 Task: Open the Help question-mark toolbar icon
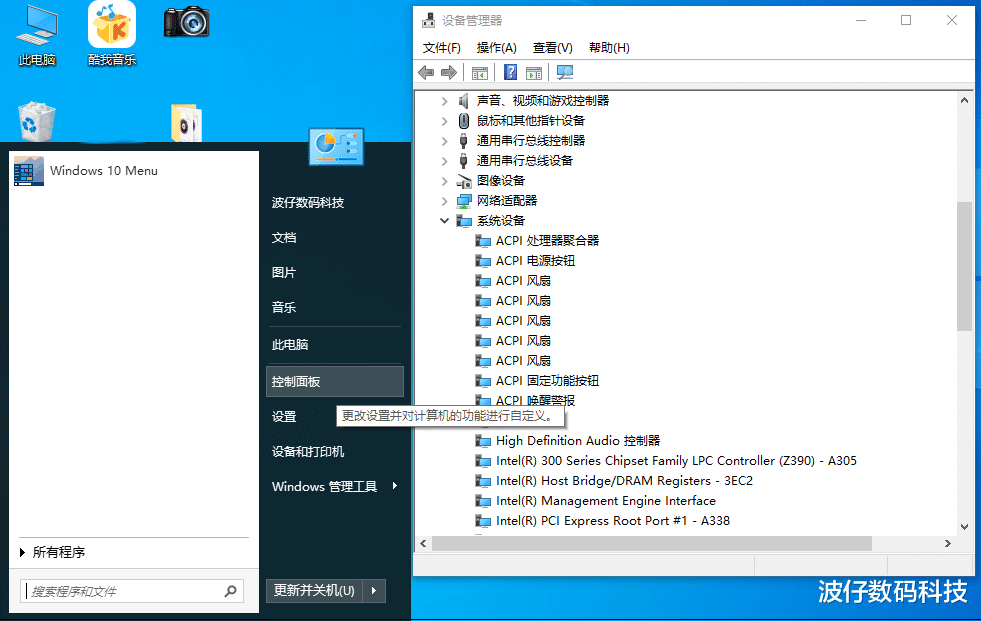(x=511, y=73)
